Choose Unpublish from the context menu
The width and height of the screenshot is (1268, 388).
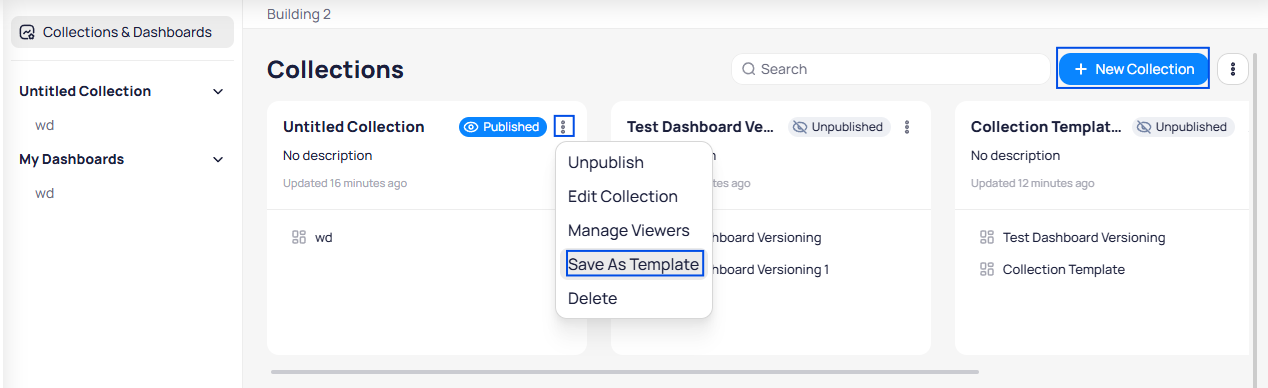pyautogui.click(x=606, y=162)
